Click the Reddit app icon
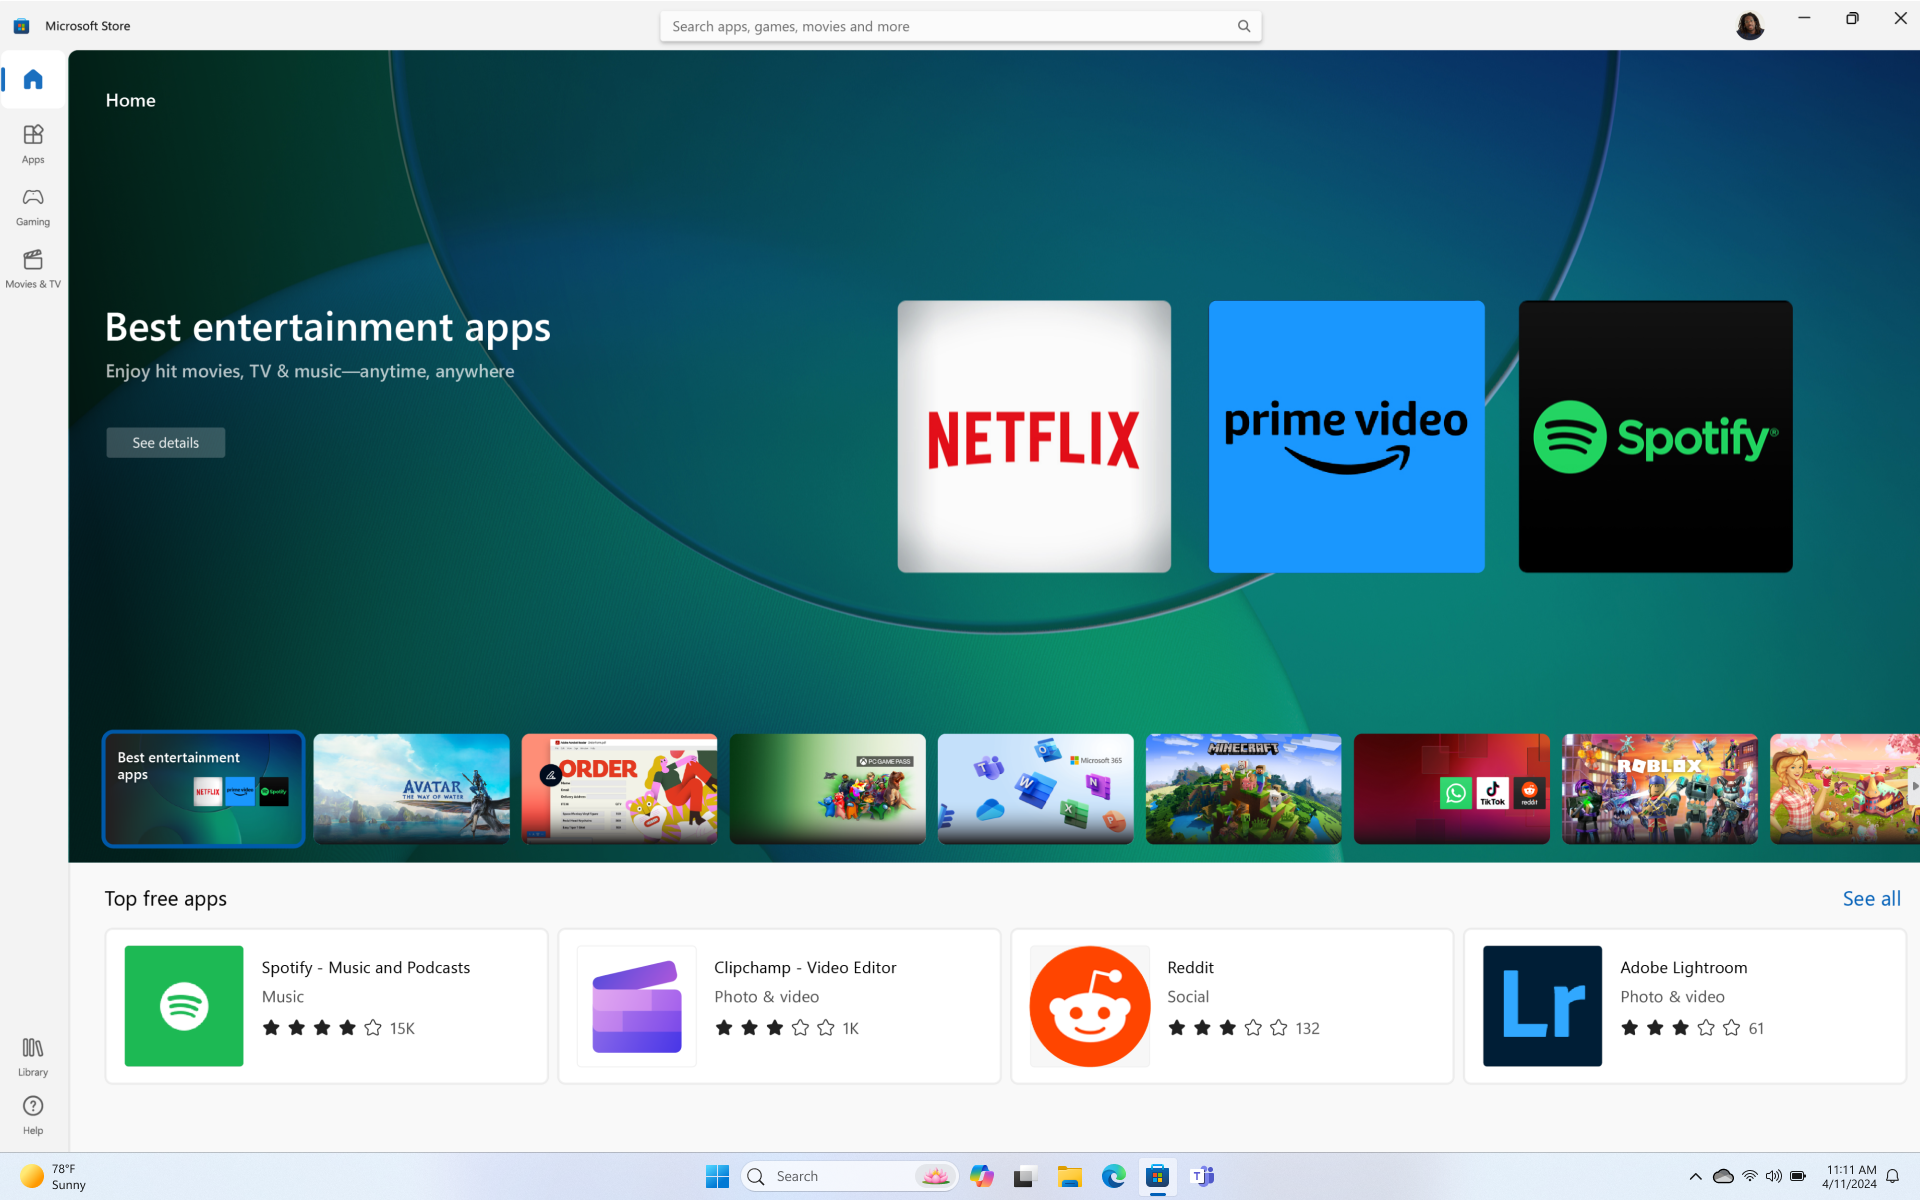The image size is (1920, 1200). [1090, 1006]
